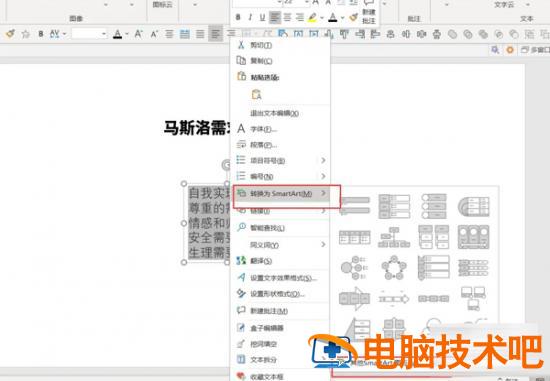
Task: Open the font size dropdown in mini toolbar
Action: (x=307, y=2)
